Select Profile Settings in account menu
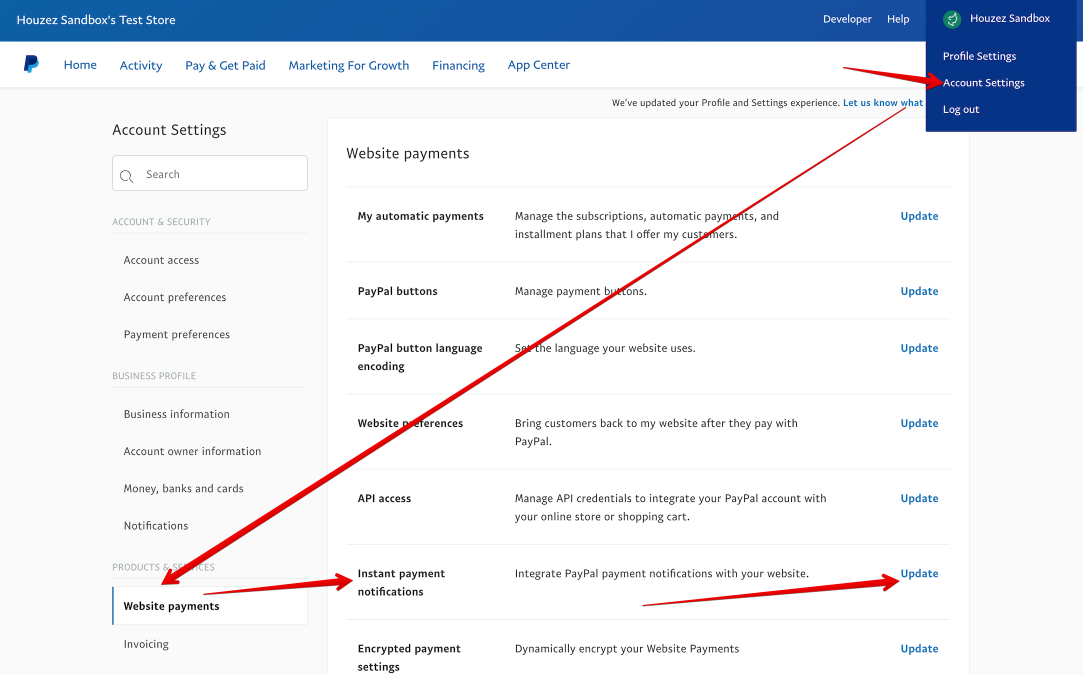 (979, 56)
